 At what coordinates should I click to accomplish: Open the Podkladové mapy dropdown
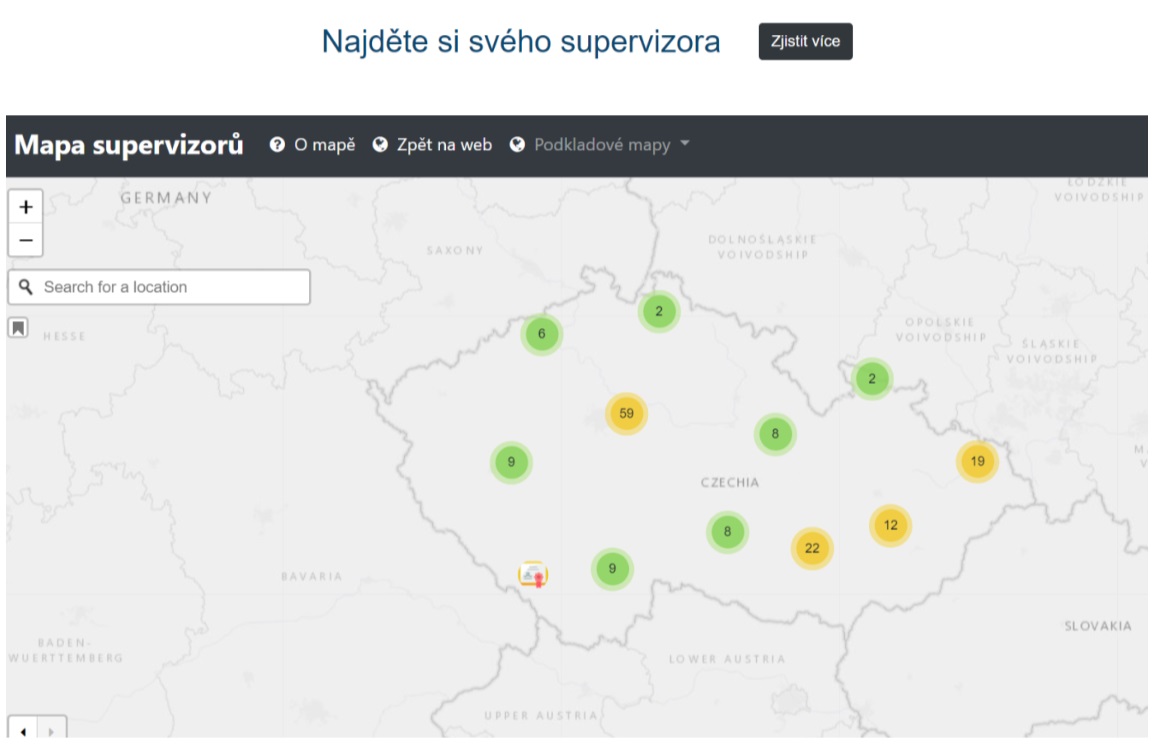tap(600, 145)
